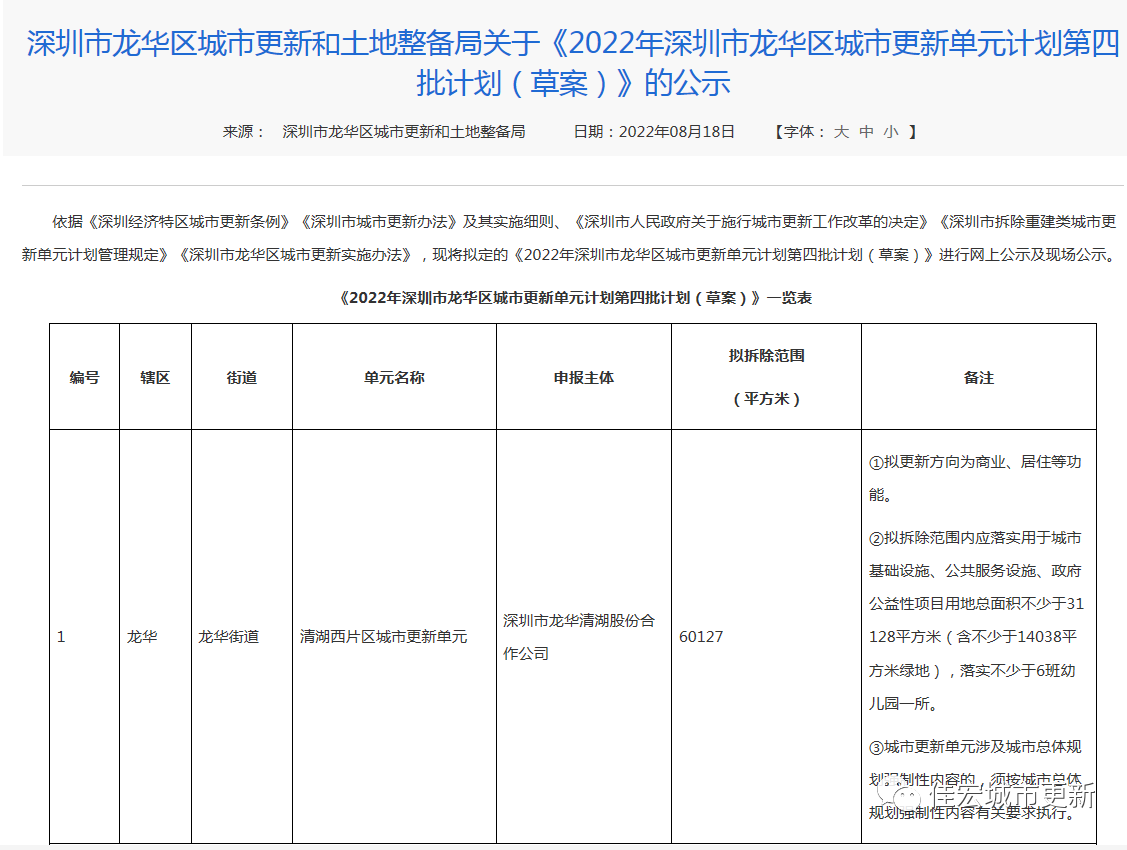Image resolution: width=1127 pixels, height=850 pixels.
Task: Set font size to medium (中)
Action: [x=866, y=131]
